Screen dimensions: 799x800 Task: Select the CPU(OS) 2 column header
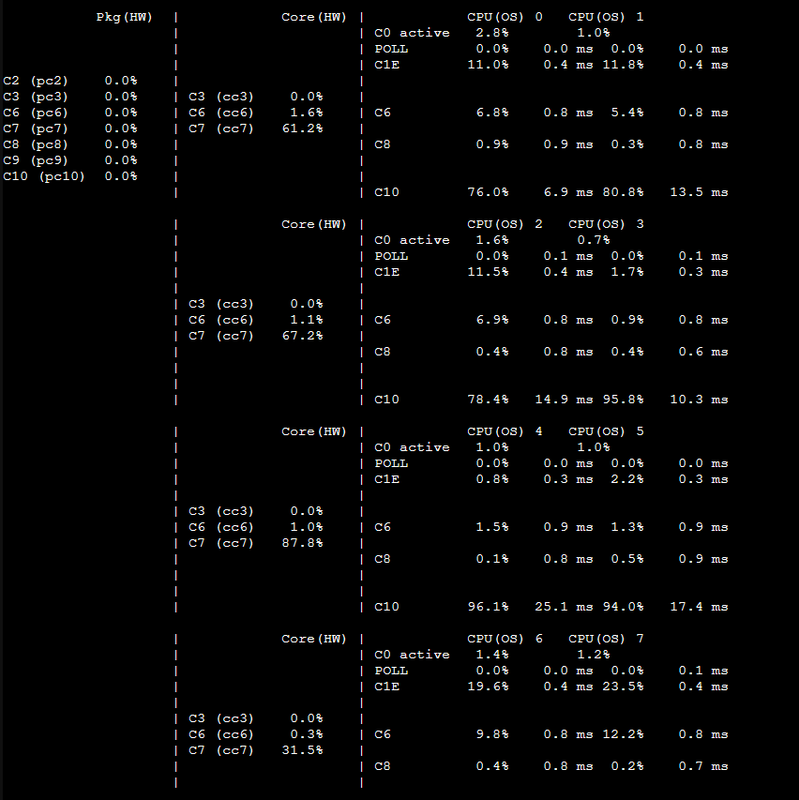(505, 224)
